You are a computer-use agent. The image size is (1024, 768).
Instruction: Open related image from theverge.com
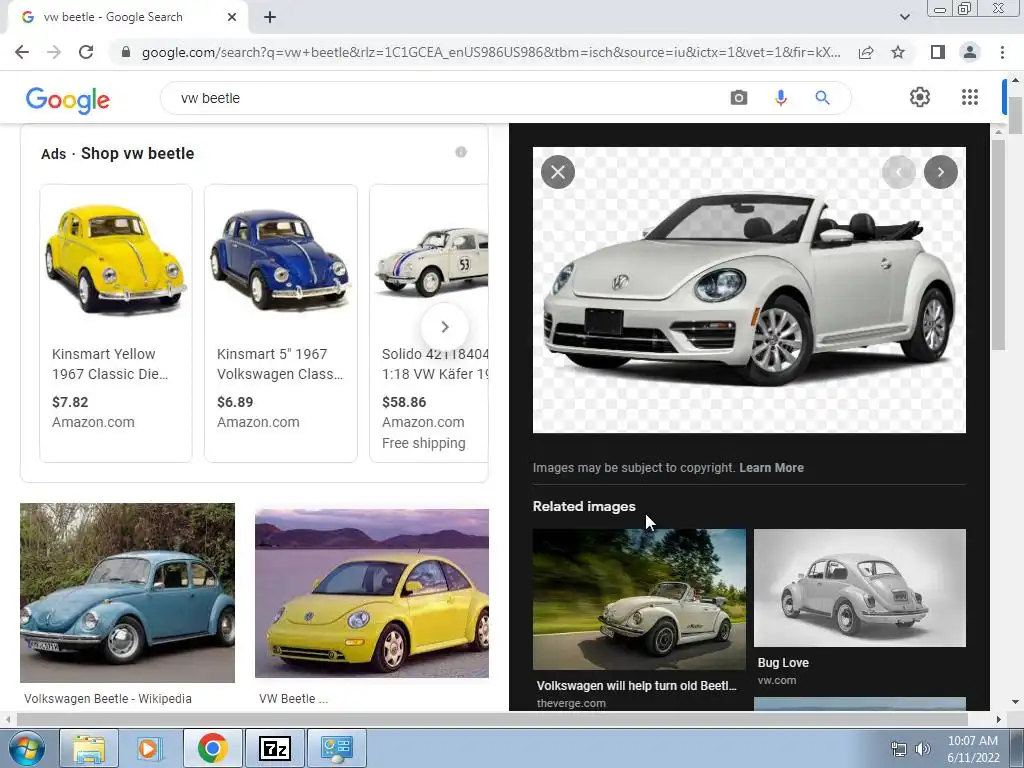click(x=639, y=600)
